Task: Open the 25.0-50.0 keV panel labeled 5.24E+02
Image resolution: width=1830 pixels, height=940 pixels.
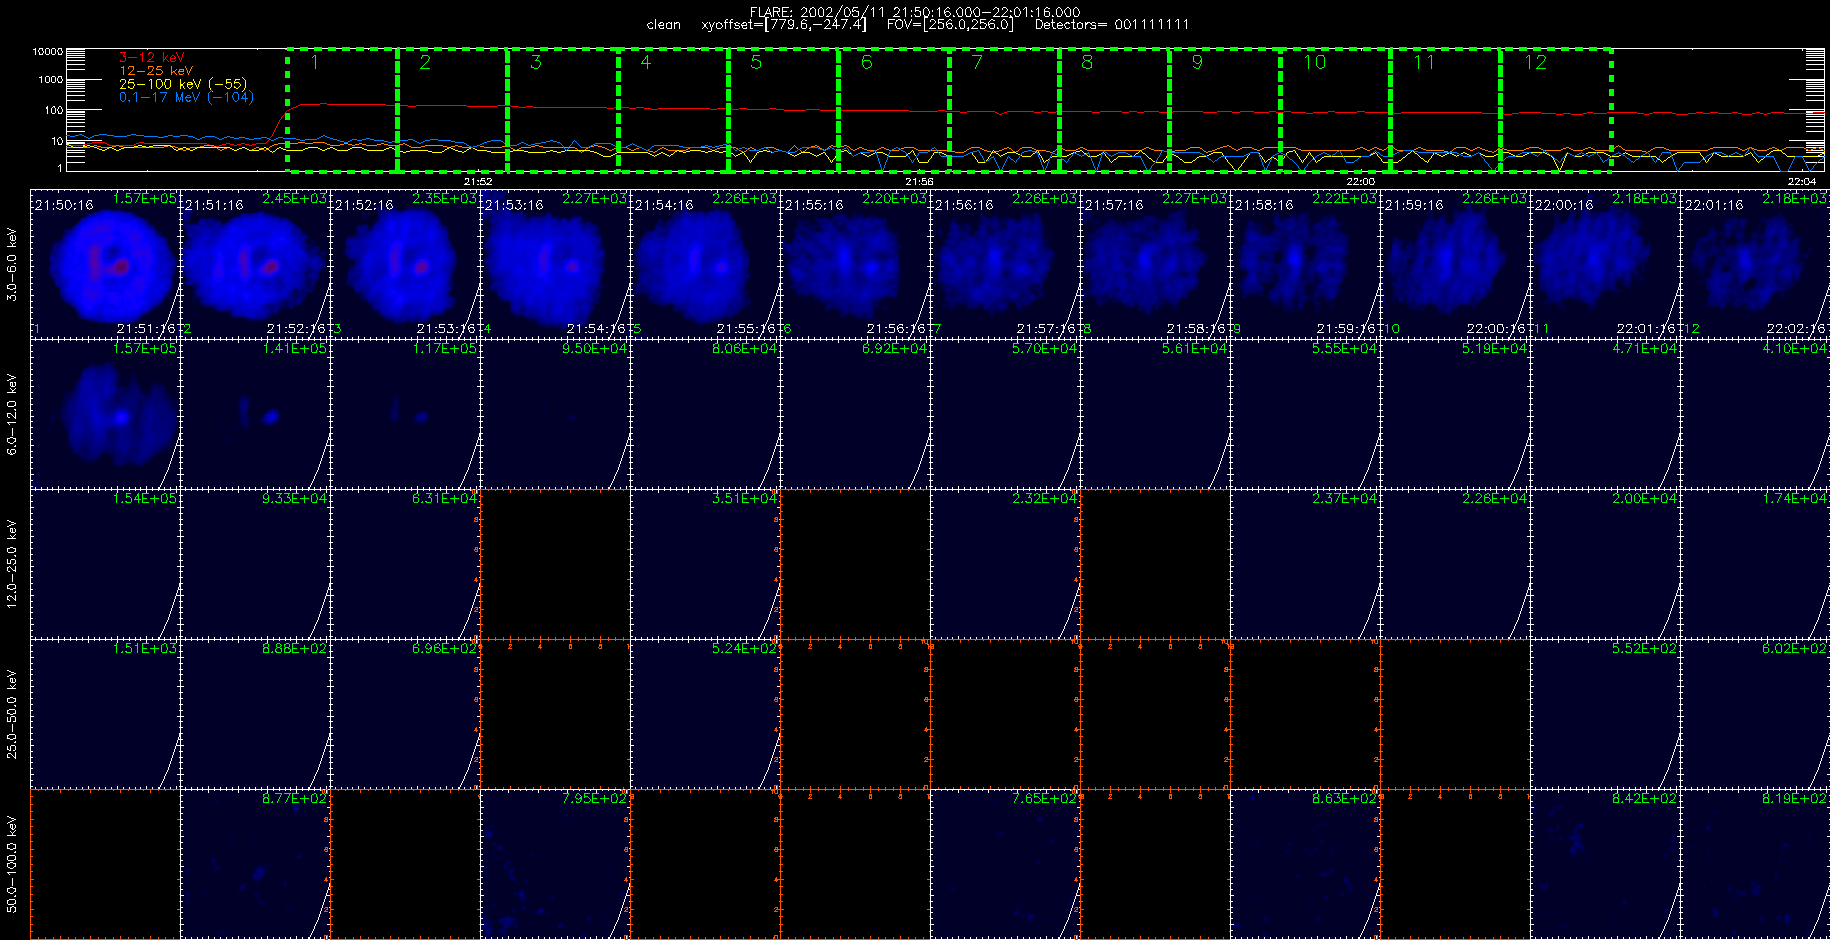Action: [x=705, y=713]
